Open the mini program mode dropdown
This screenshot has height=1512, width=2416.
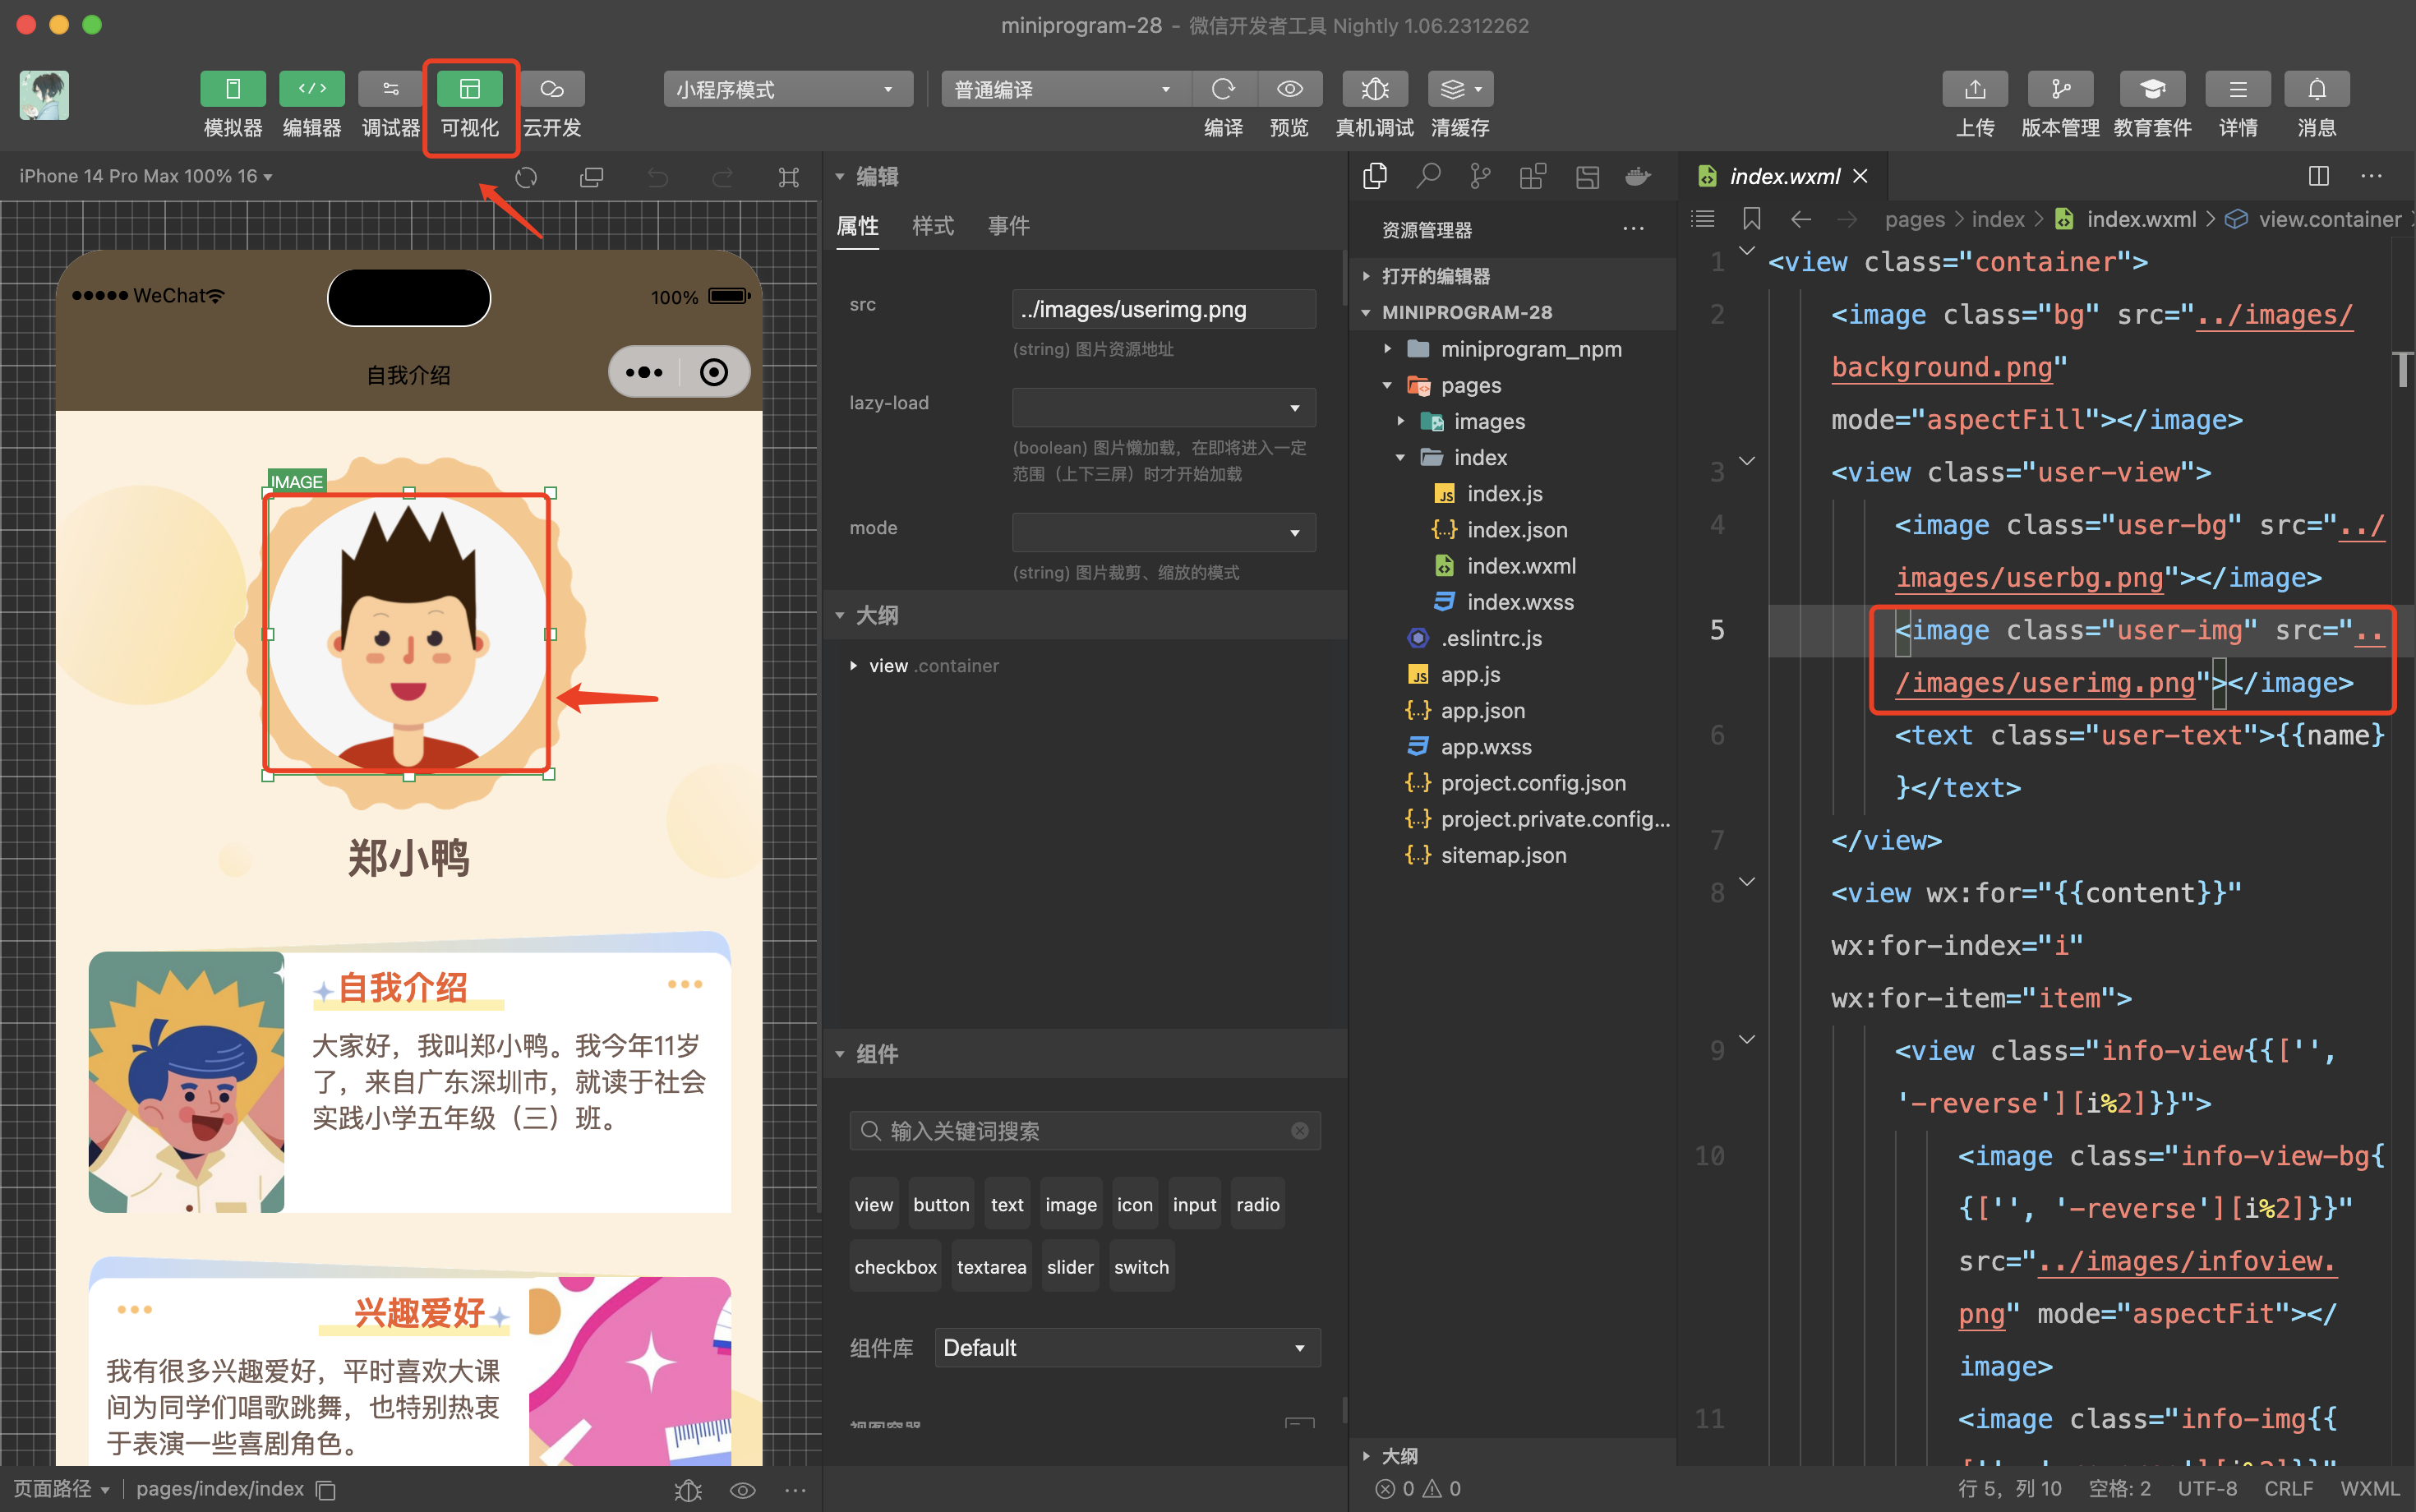coord(787,89)
